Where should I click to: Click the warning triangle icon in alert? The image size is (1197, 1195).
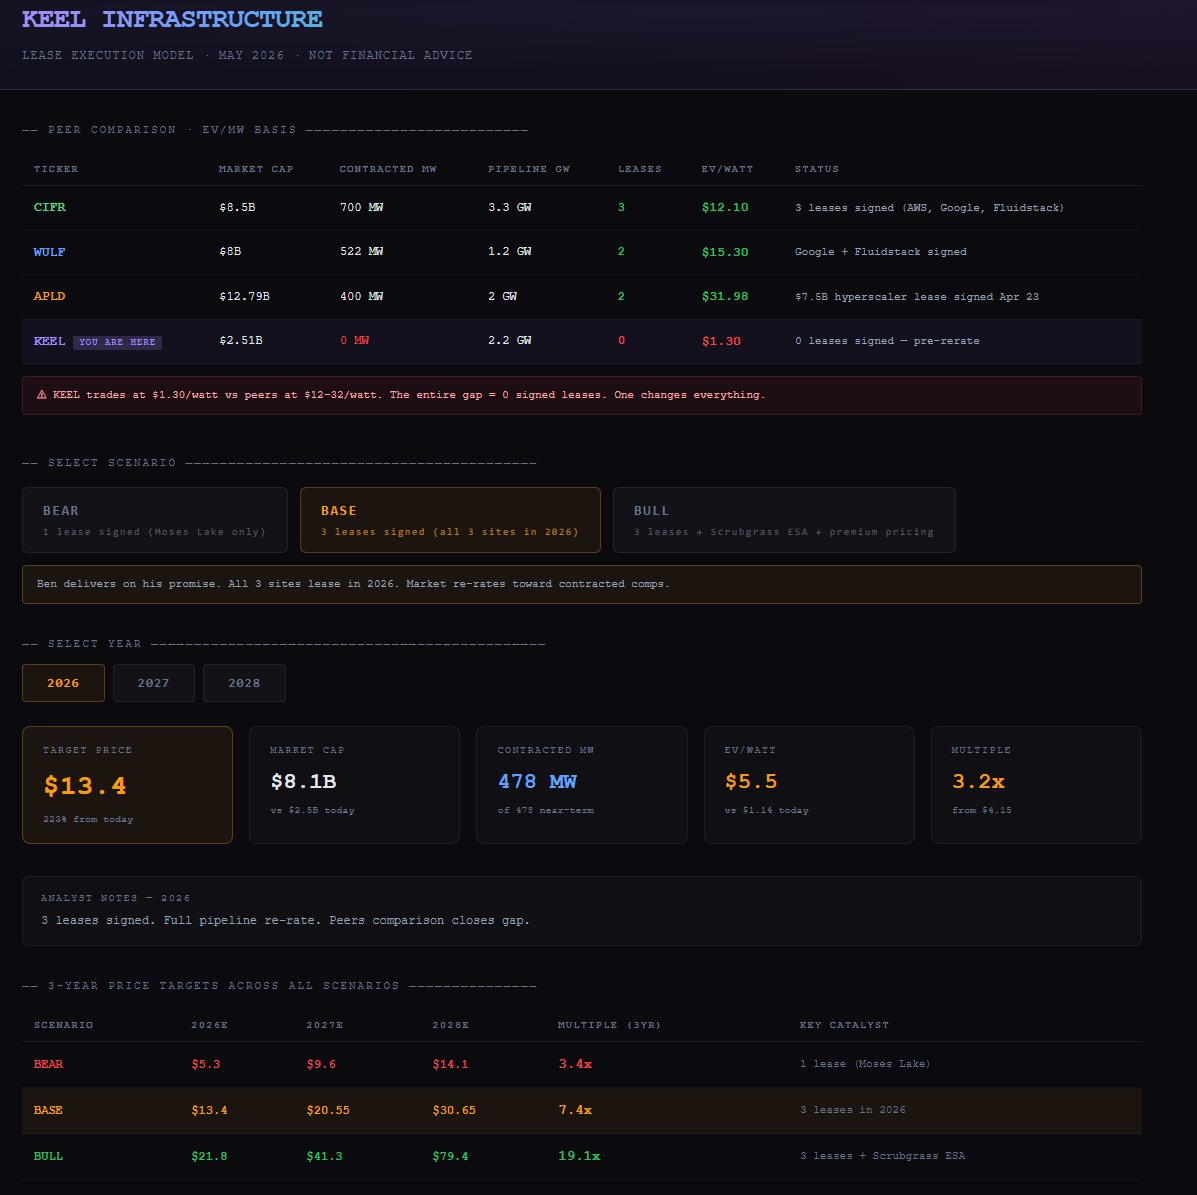(x=41, y=395)
